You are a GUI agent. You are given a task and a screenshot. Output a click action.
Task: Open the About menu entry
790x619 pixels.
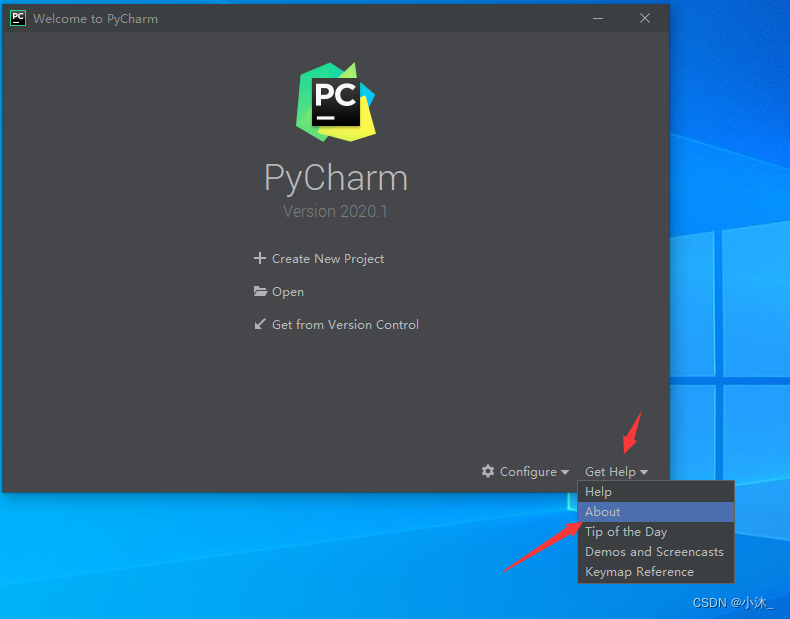click(x=656, y=512)
